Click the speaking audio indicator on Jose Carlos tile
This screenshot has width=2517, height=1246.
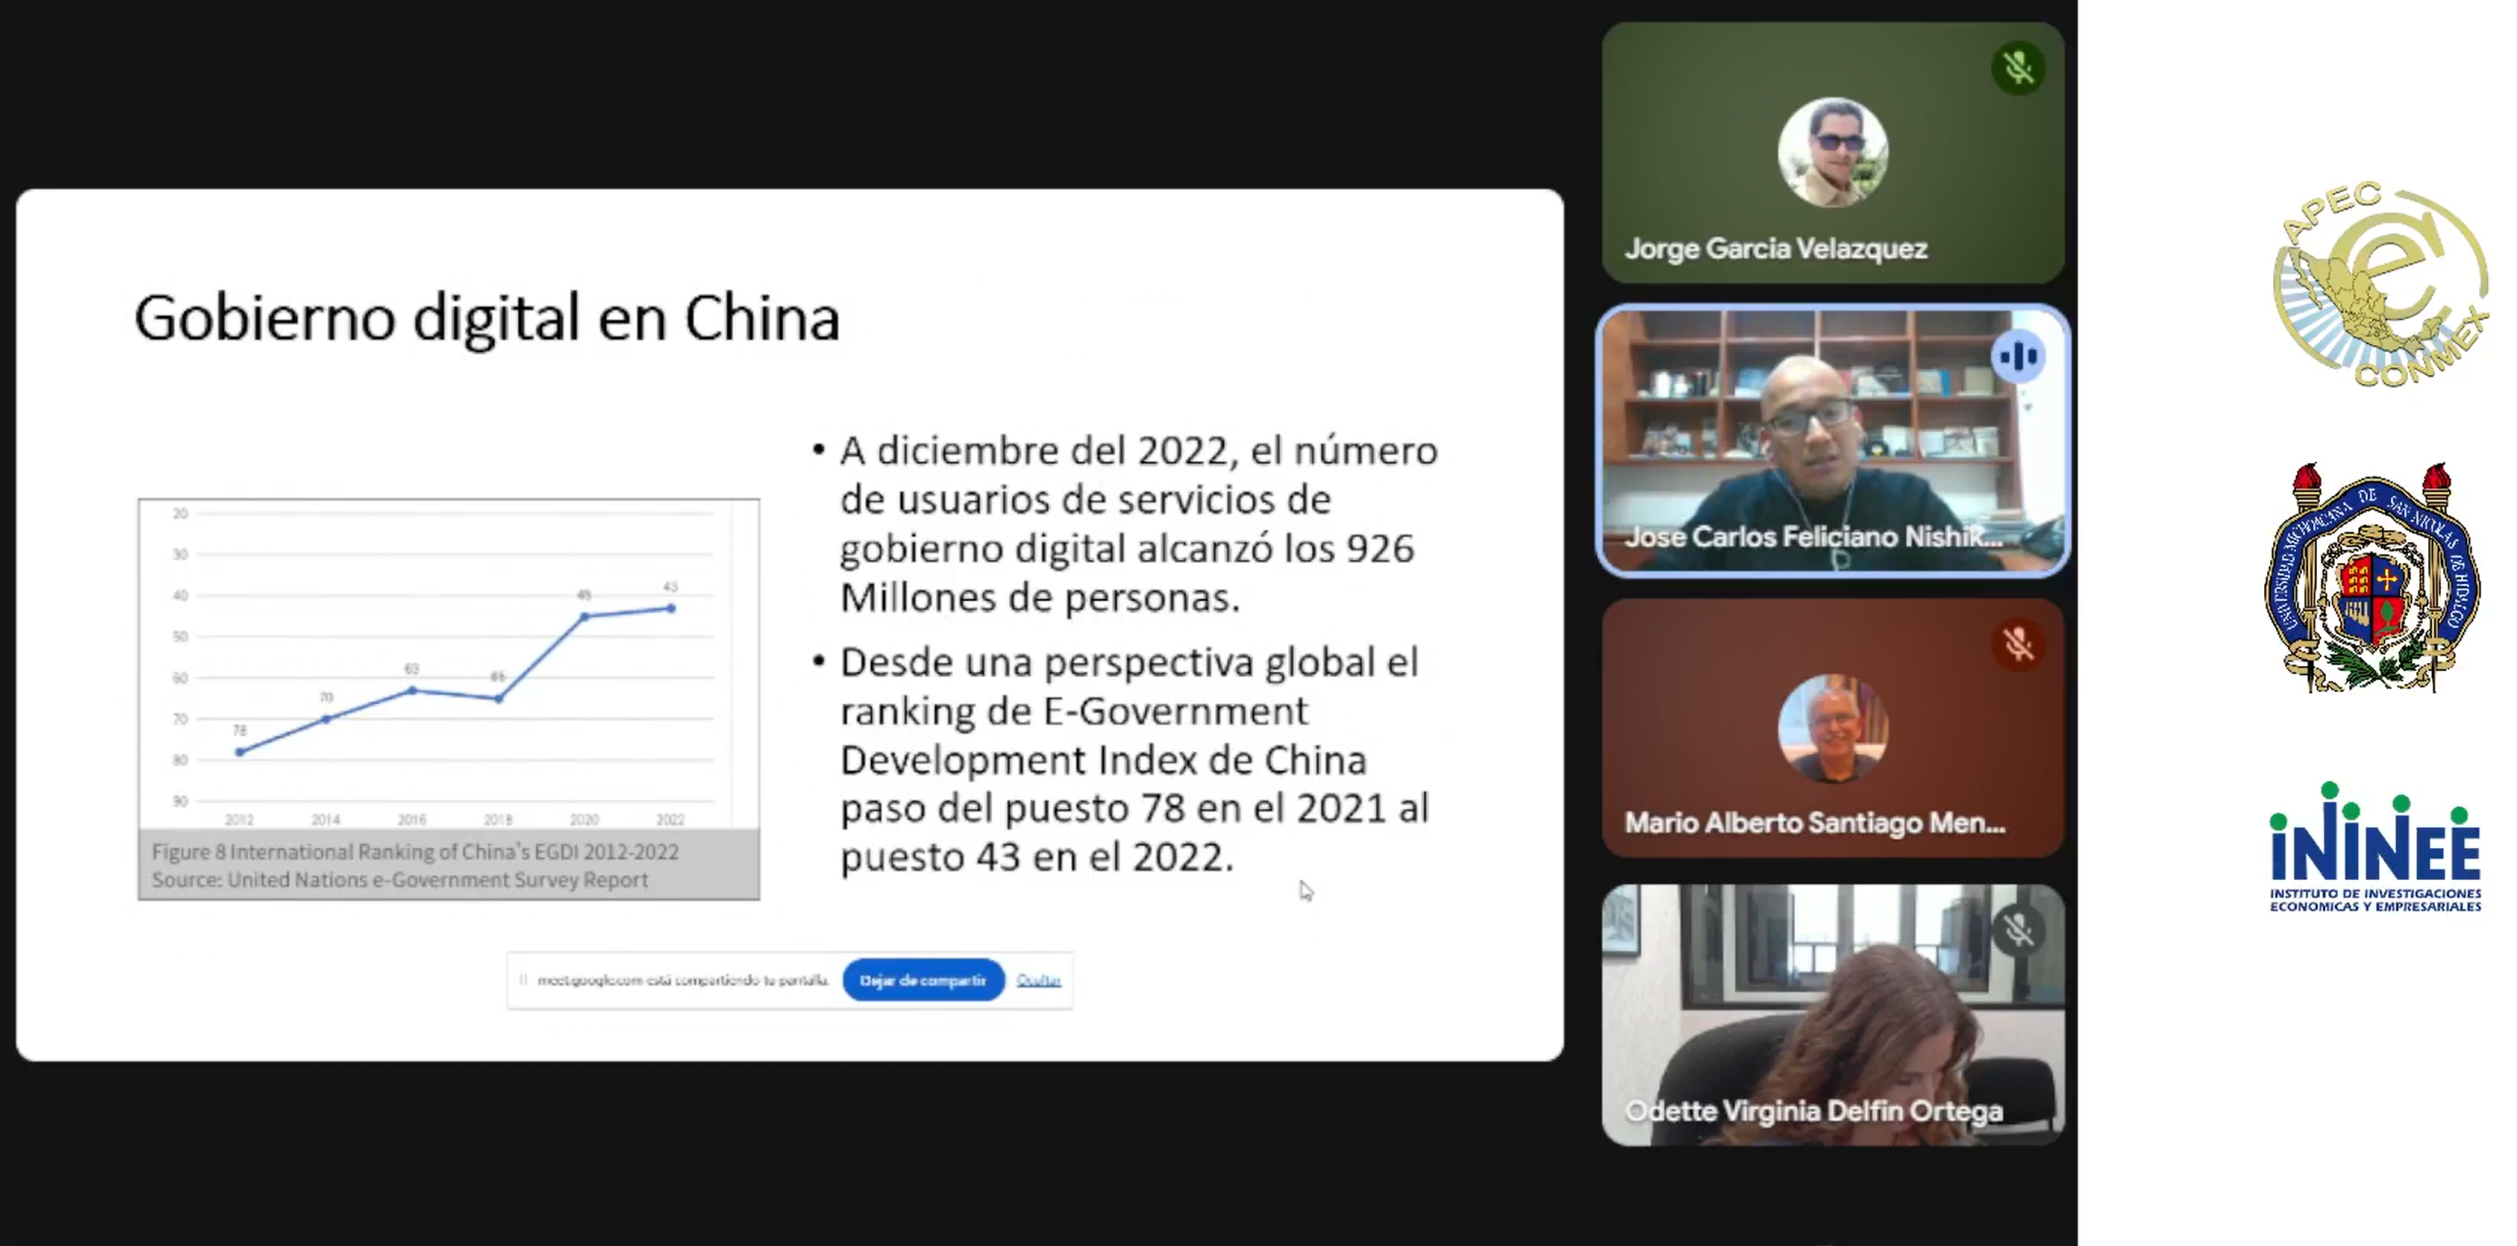[2017, 356]
